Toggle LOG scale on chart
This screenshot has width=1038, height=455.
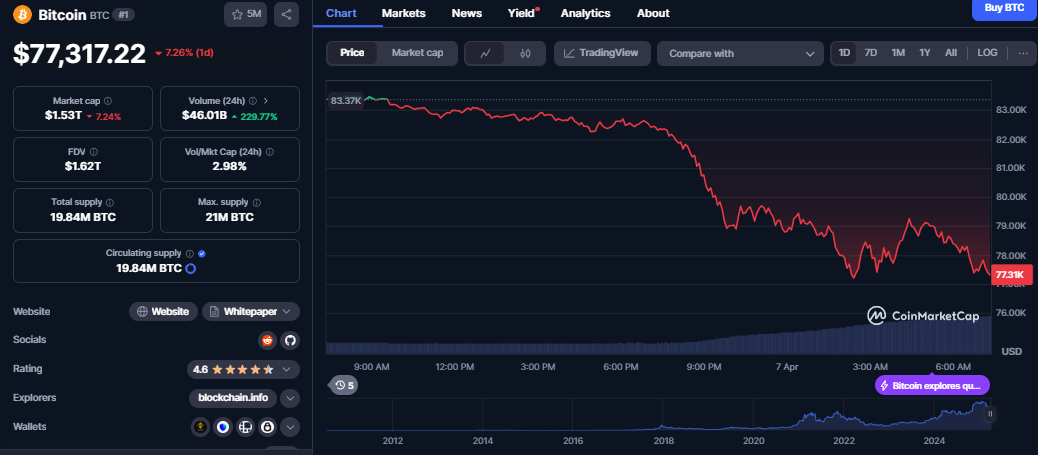pos(987,53)
